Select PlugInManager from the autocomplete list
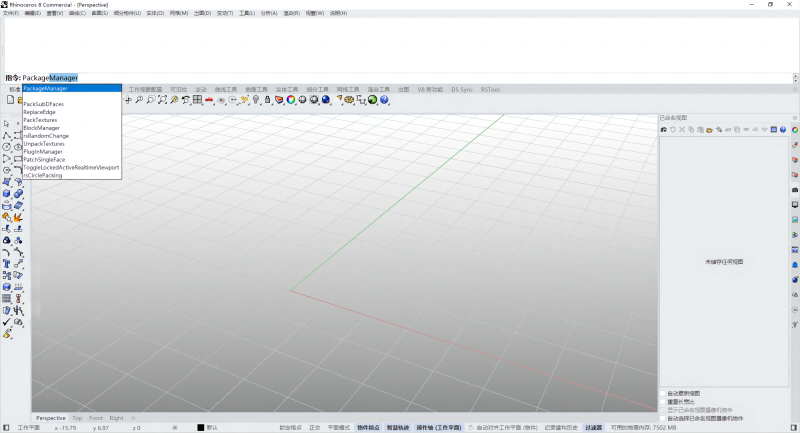 click(x=43, y=151)
